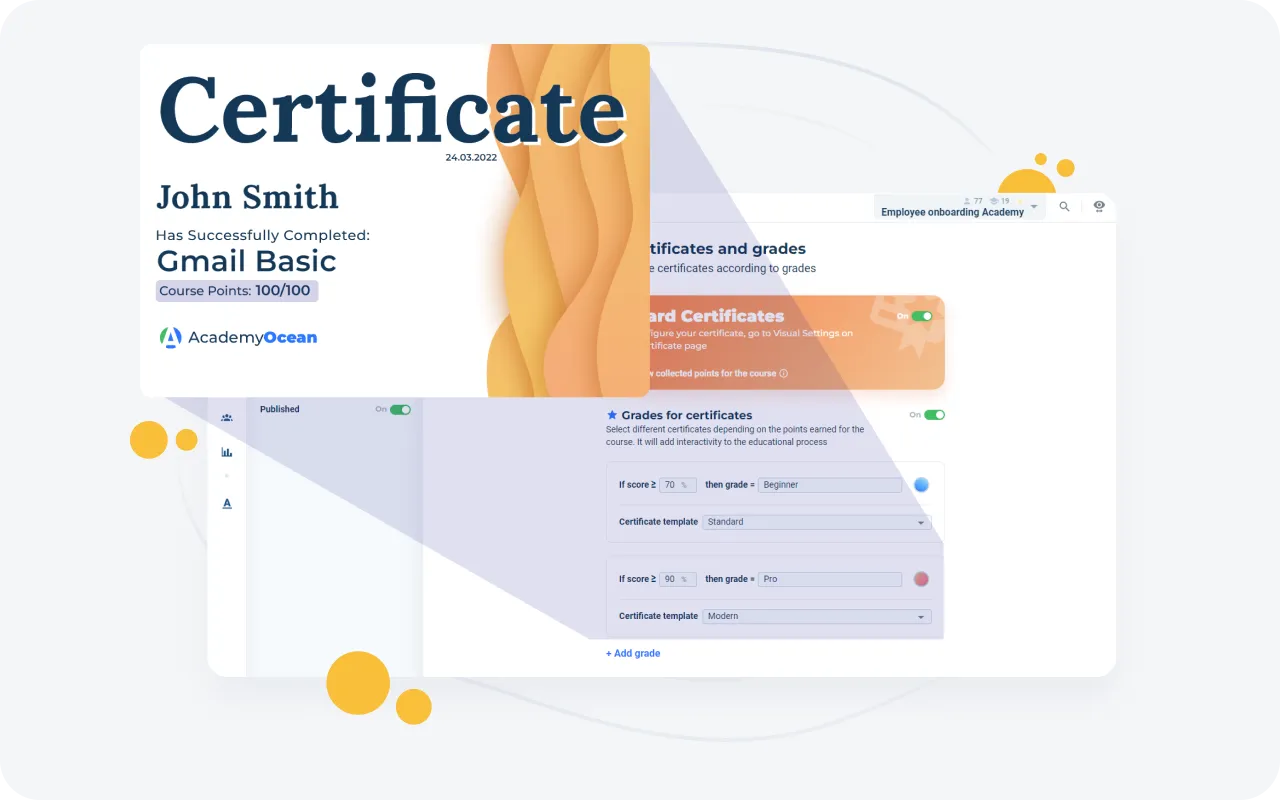This screenshot has height=800, width=1280.
Task: Open the bar chart statistics icon
Action: click(227, 452)
